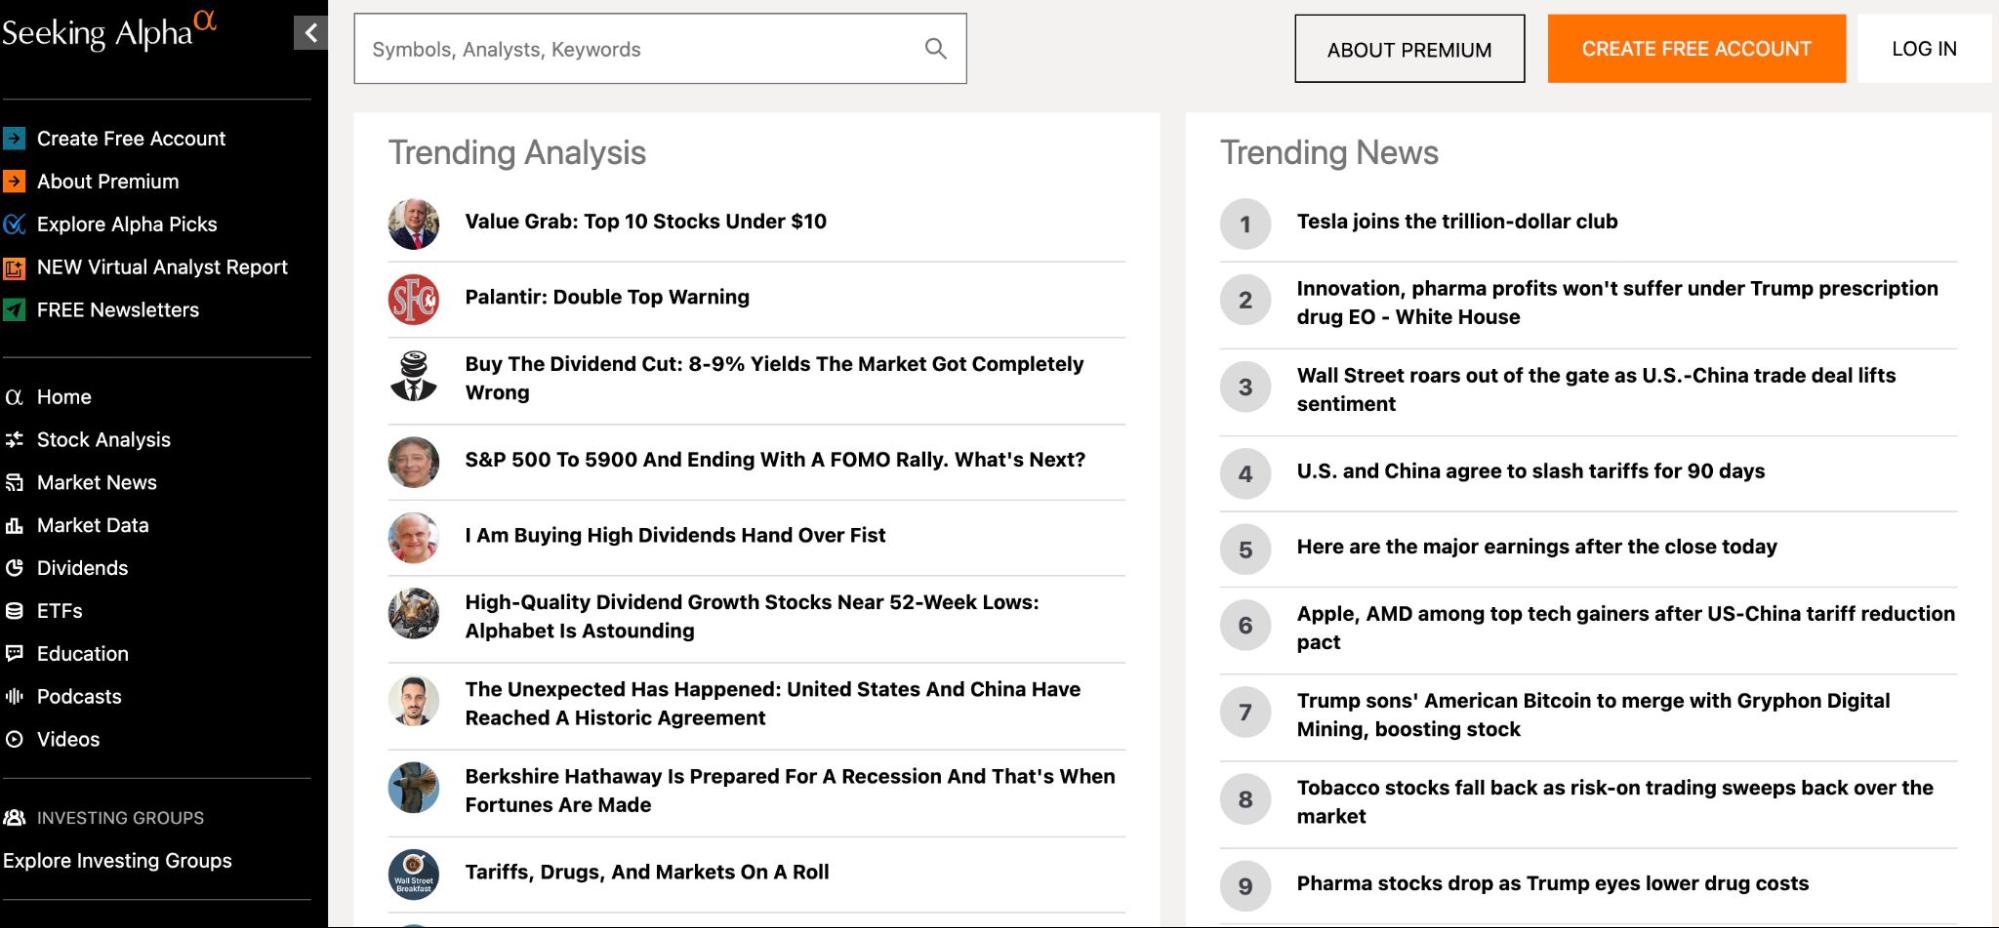The height and width of the screenshot is (928, 1999).
Task: Click Explore Alpha Picks link text
Action: coord(127,224)
